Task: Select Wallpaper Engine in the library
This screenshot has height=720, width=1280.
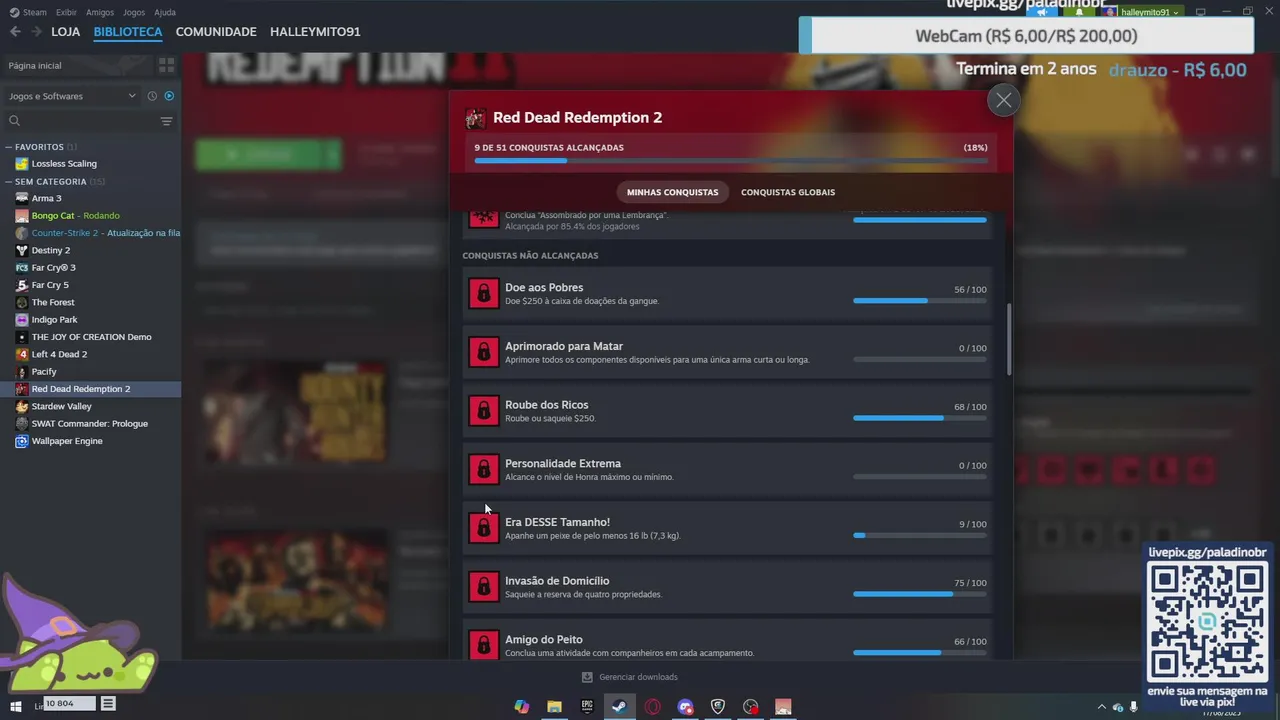Action: tap(67, 441)
